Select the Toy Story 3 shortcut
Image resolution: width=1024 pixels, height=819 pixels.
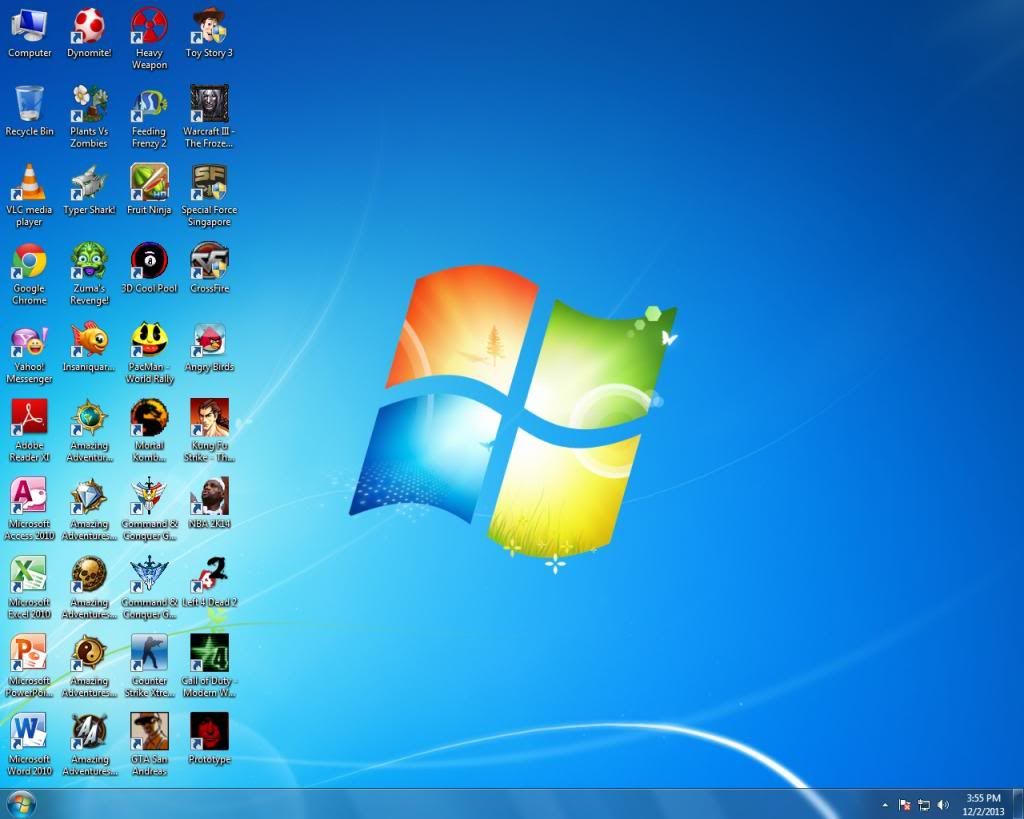209,27
